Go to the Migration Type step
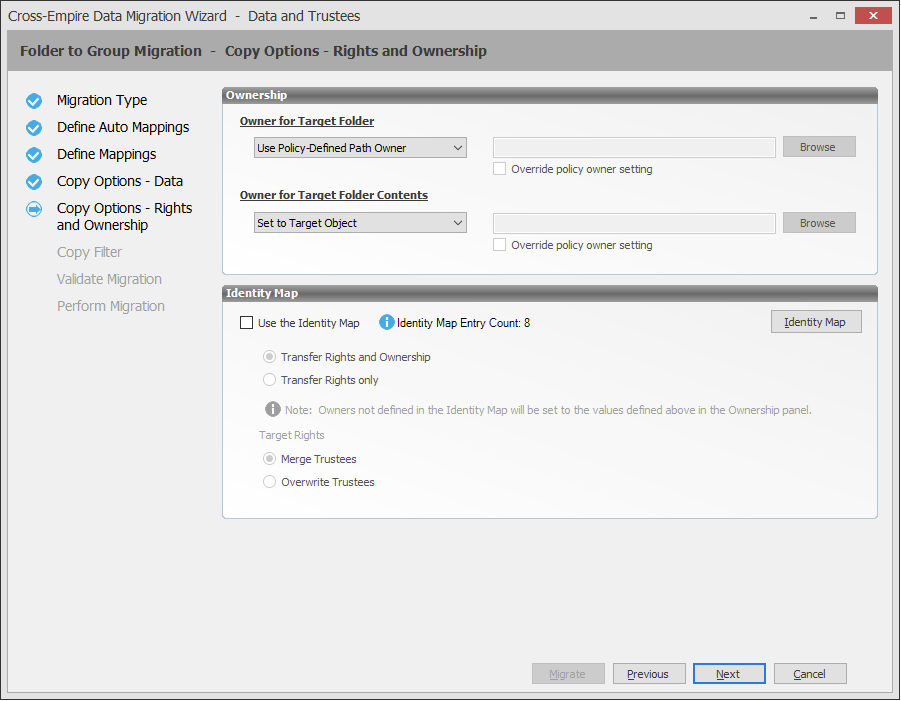Screen dimensions: 901x701 [102, 101]
